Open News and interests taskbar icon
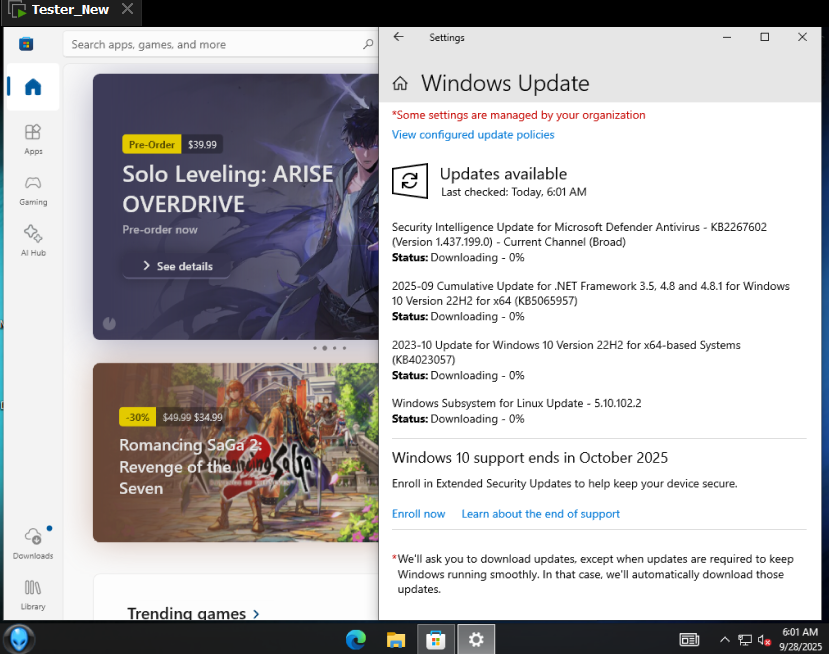The image size is (829, 654). [x=689, y=640]
